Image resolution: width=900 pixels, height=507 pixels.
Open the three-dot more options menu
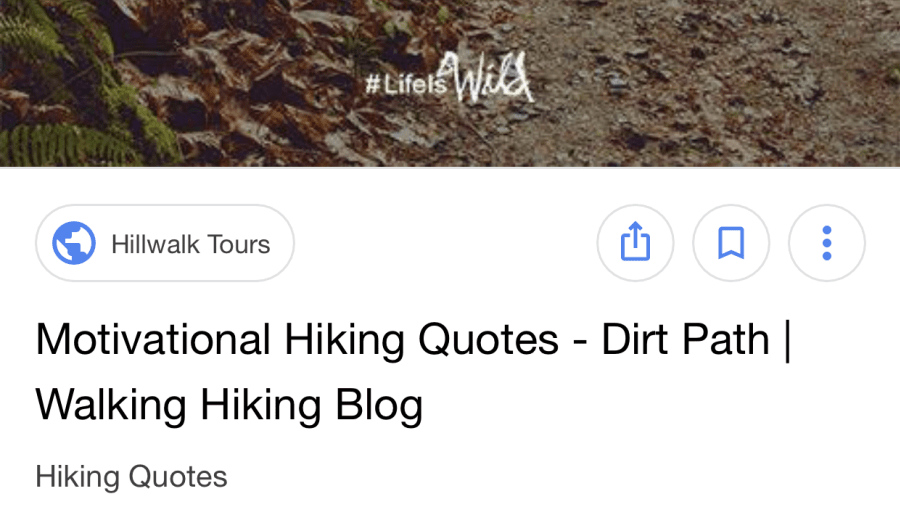(x=827, y=243)
